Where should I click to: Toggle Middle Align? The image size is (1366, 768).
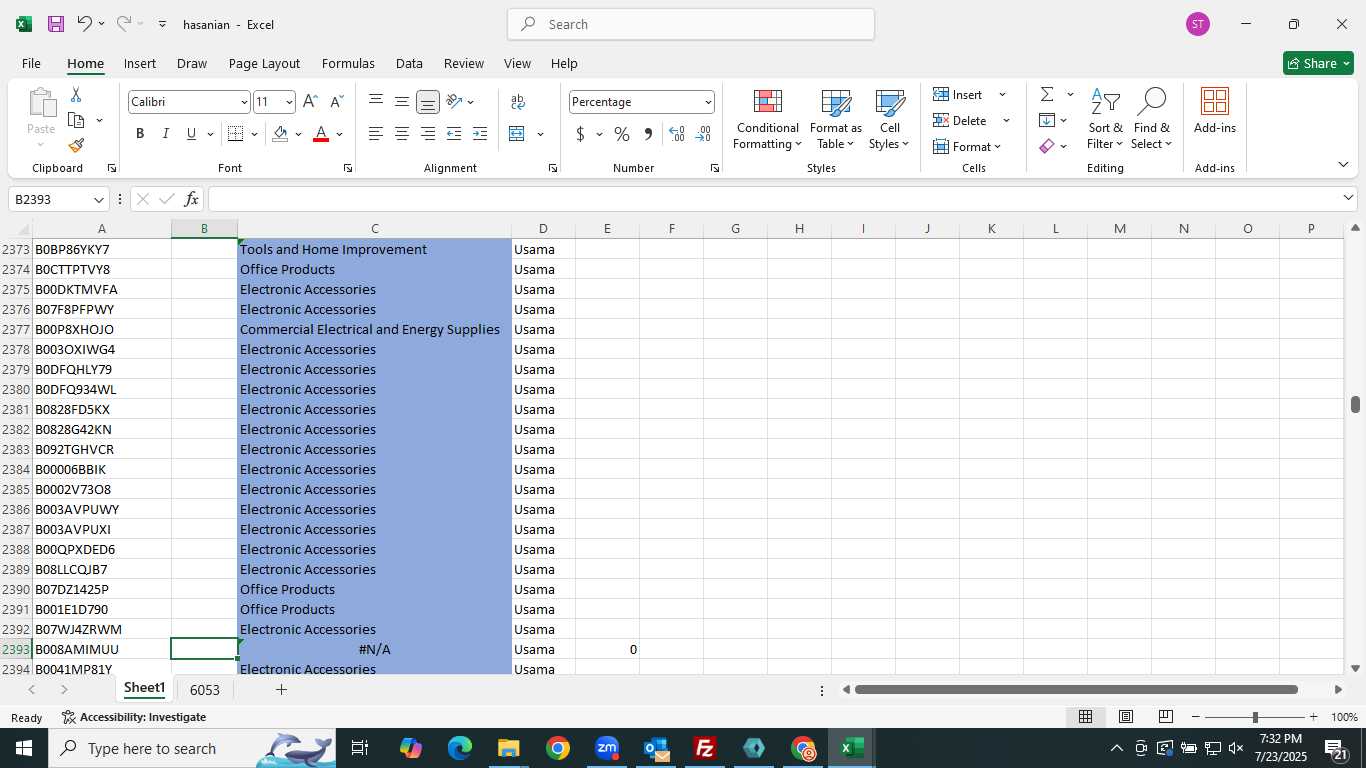(402, 101)
